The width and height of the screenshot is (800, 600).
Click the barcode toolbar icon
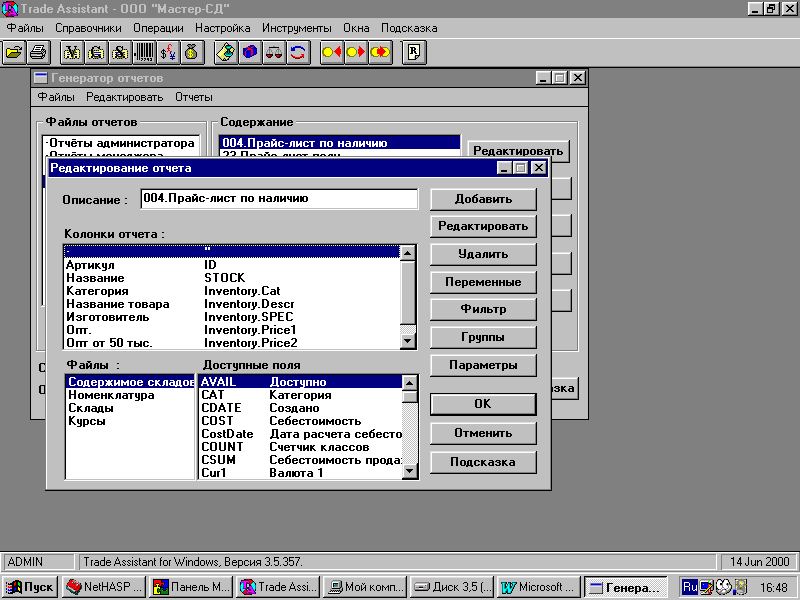click(145, 51)
